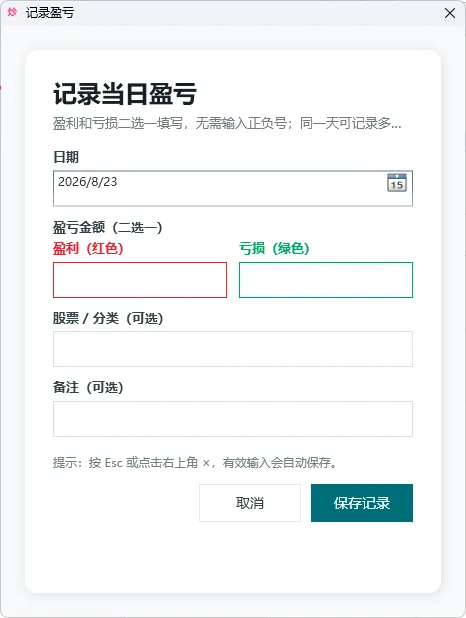
Task: Focus the 股票 / 分类 input box
Action: click(x=233, y=349)
